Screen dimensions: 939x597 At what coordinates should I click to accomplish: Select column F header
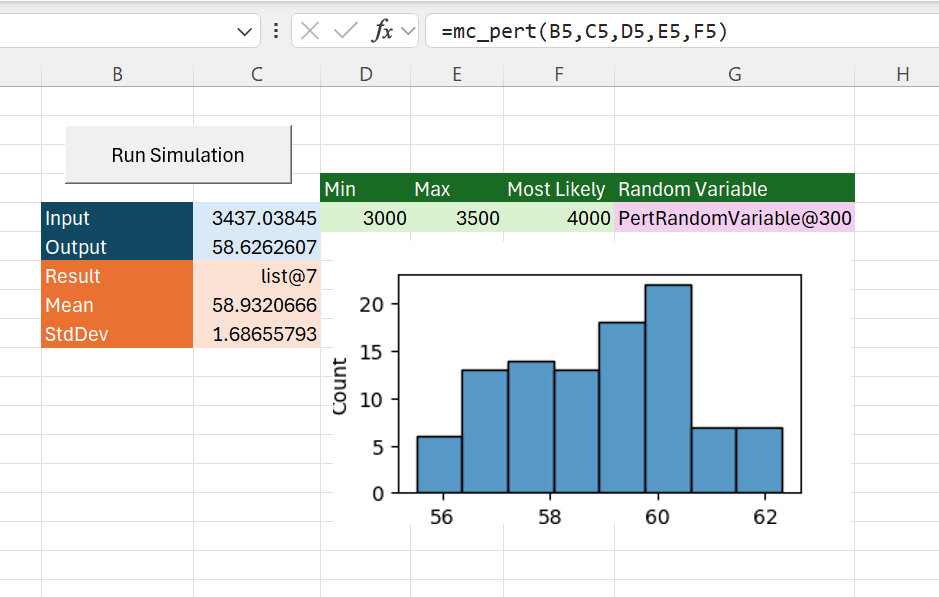(x=559, y=74)
